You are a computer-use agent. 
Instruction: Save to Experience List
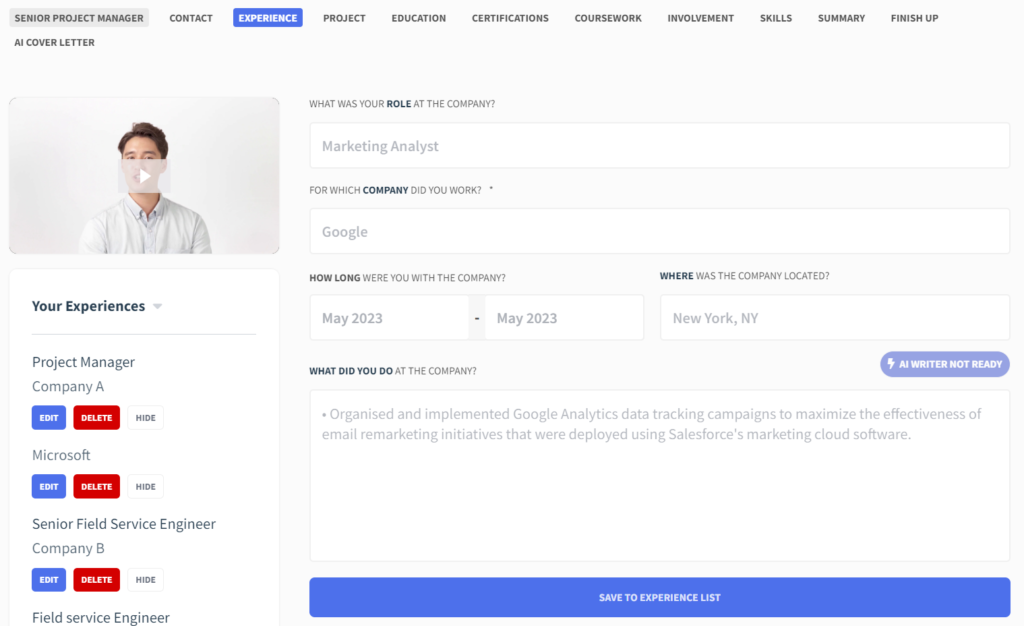coord(660,597)
